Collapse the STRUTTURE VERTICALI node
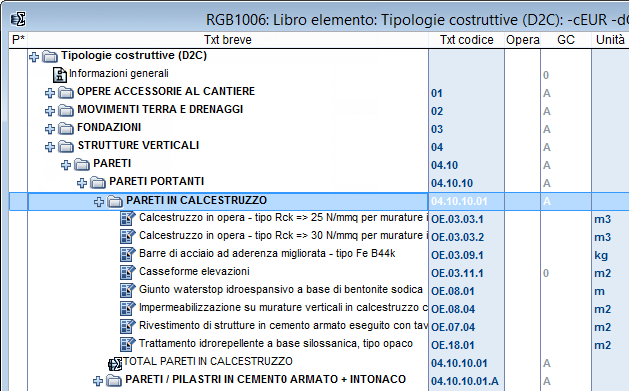The width and height of the screenshot is (629, 391). click(50, 147)
